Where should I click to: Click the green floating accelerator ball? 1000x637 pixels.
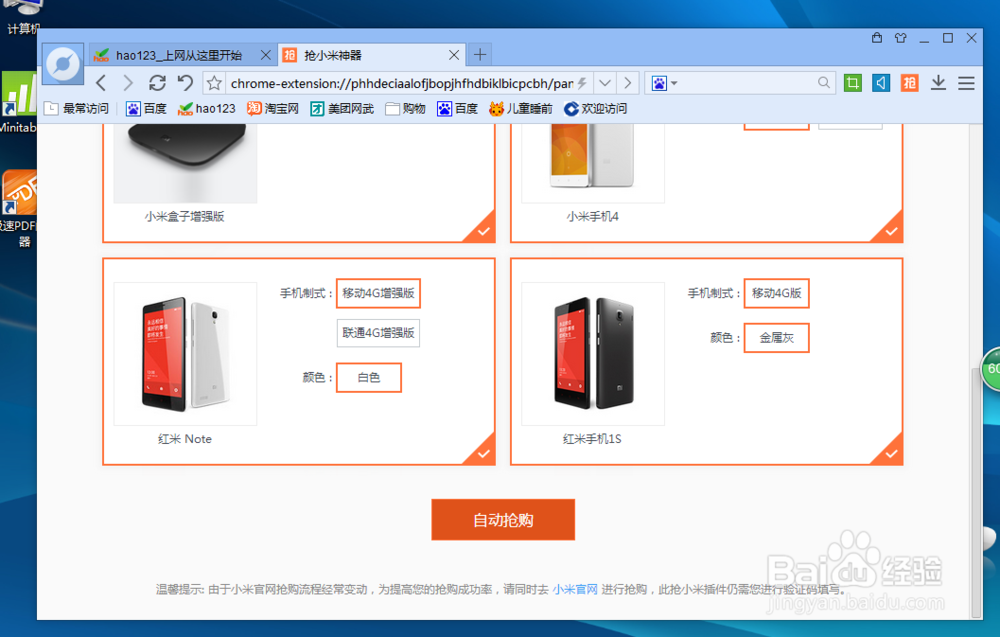[x=992, y=369]
